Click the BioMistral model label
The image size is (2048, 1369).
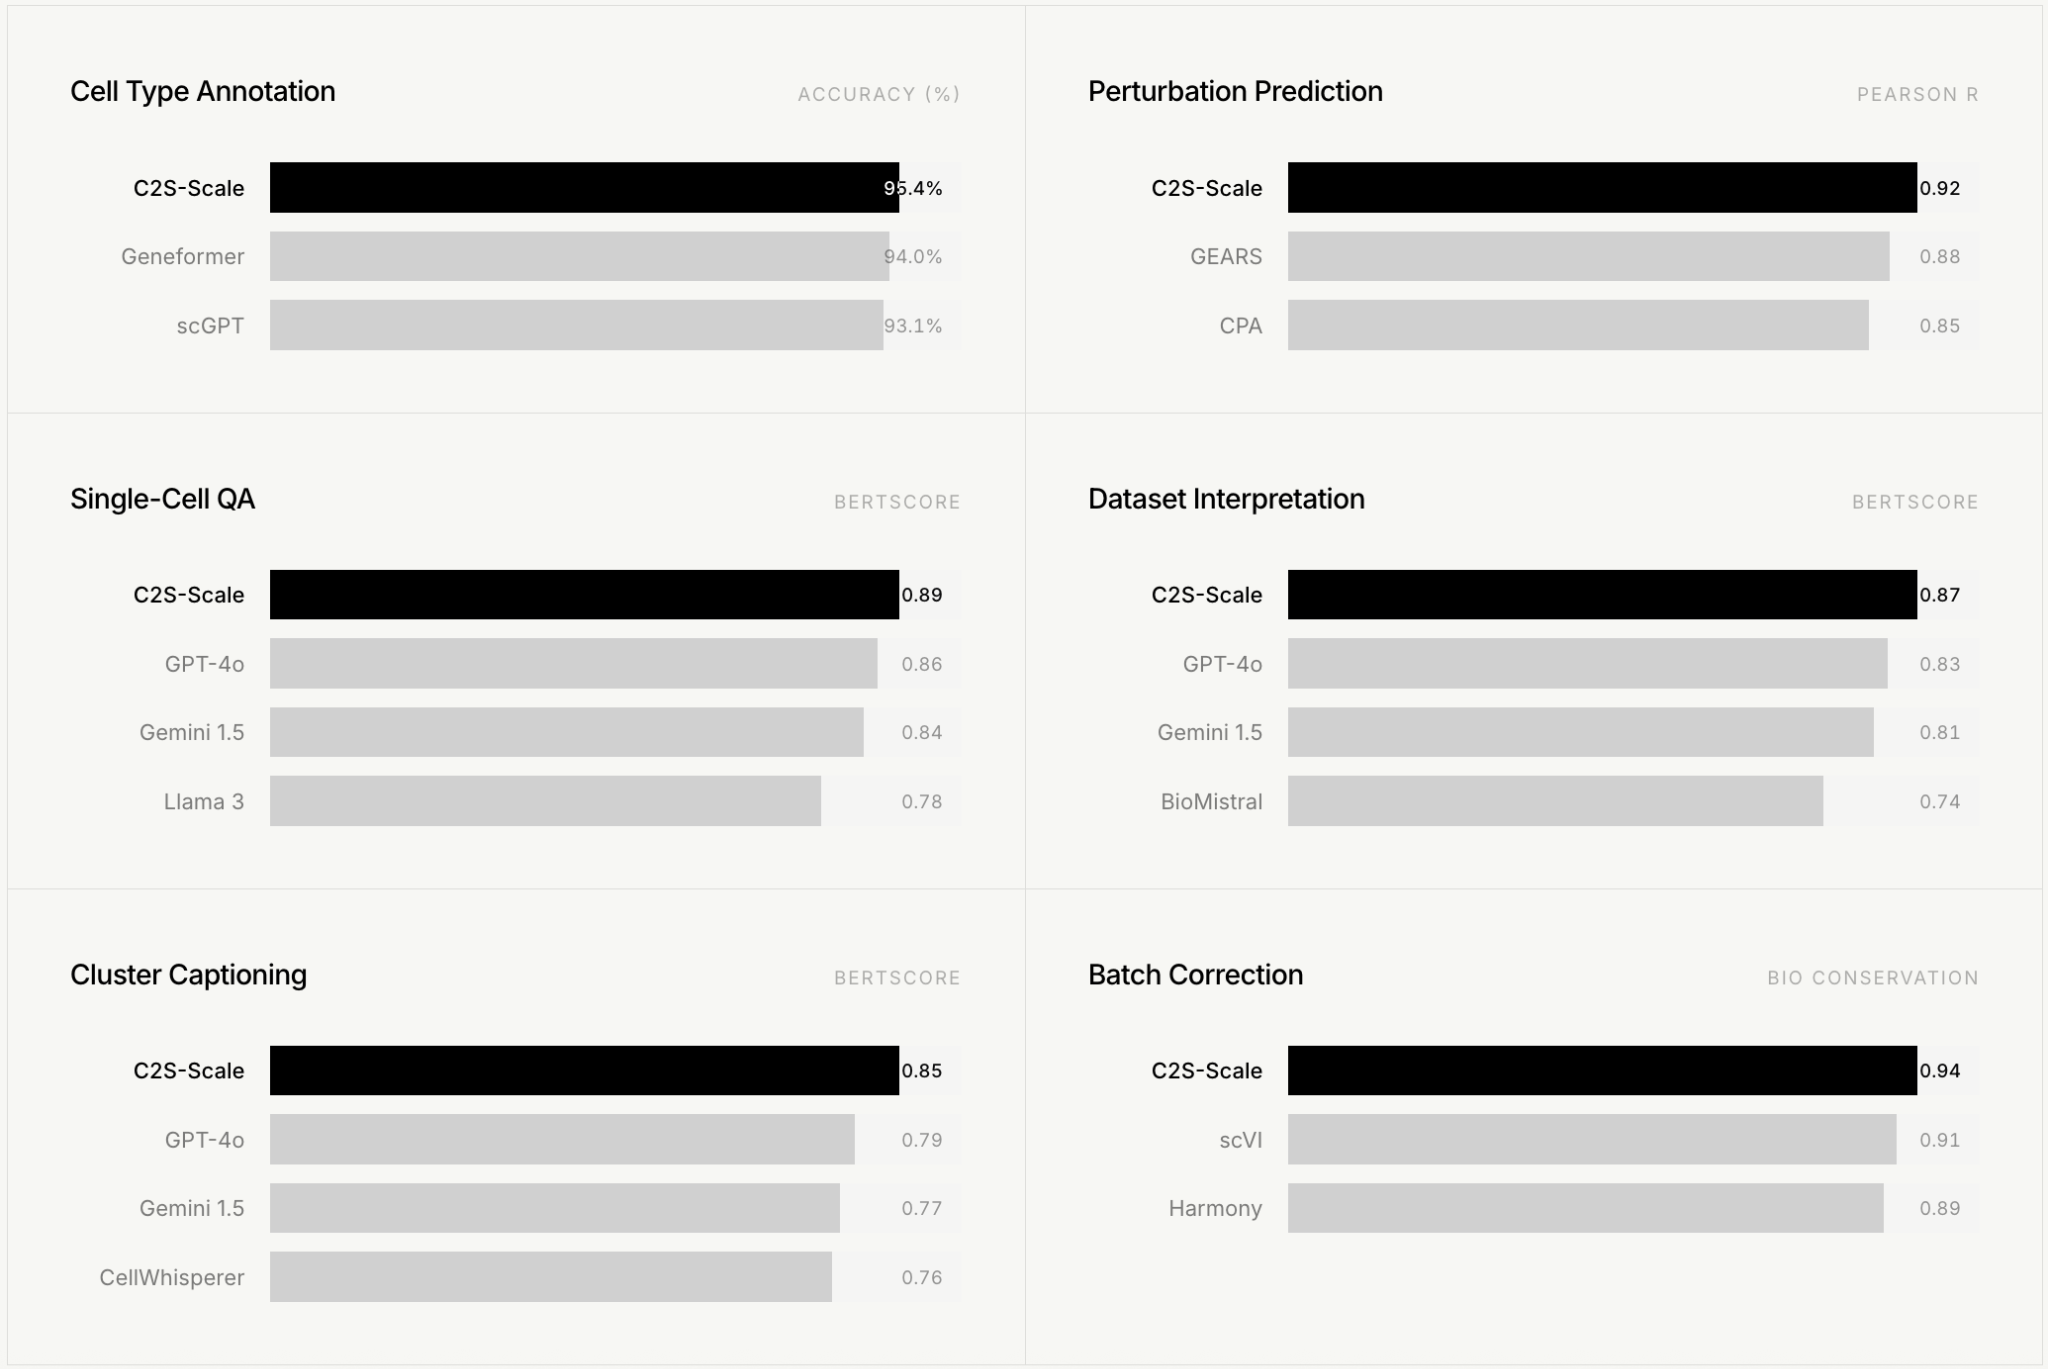click(x=1211, y=802)
